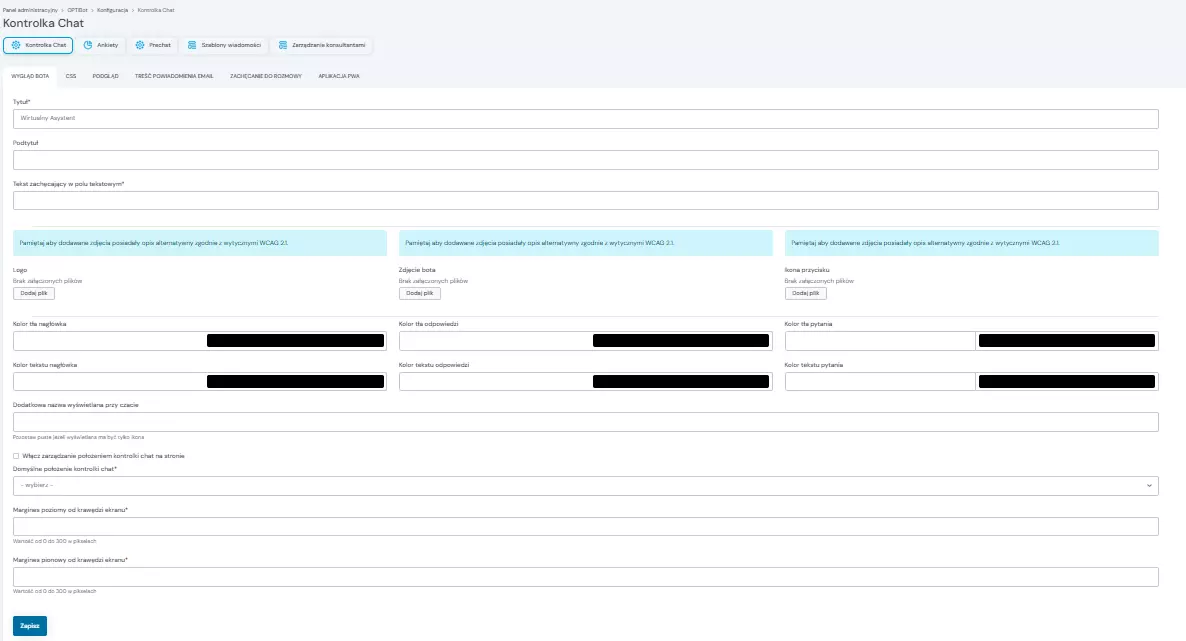Open the PODGLĄD tab
This screenshot has height=641, width=1186.
click(x=105, y=76)
